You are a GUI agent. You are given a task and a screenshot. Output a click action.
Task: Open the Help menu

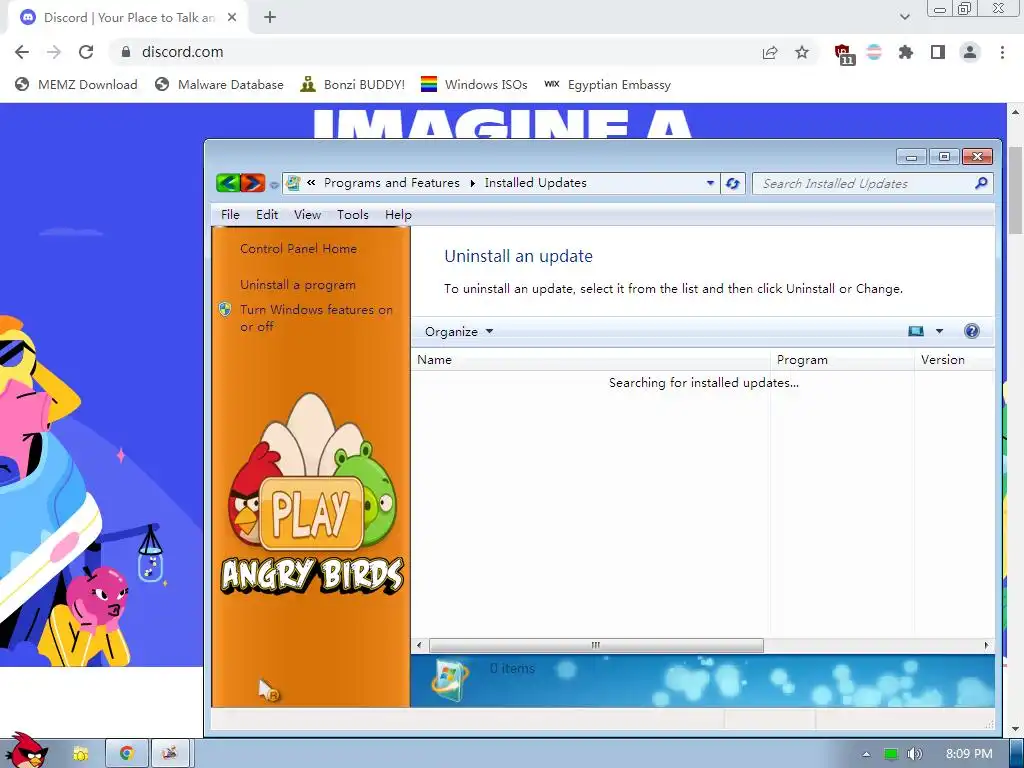pos(398,215)
